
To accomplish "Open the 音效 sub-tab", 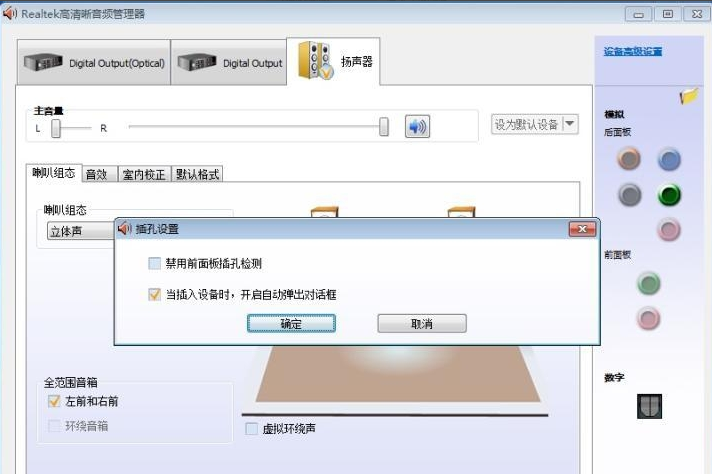I will (x=97, y=174).
